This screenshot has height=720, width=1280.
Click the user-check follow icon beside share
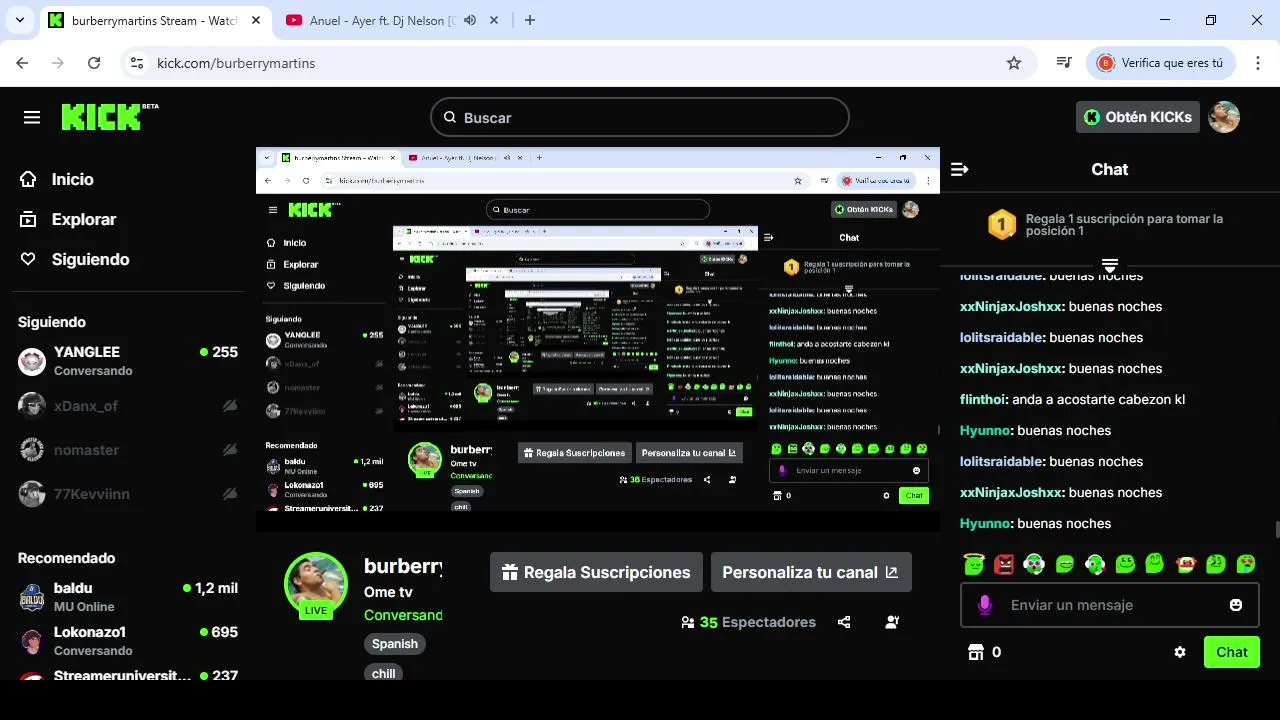[893, 622]
